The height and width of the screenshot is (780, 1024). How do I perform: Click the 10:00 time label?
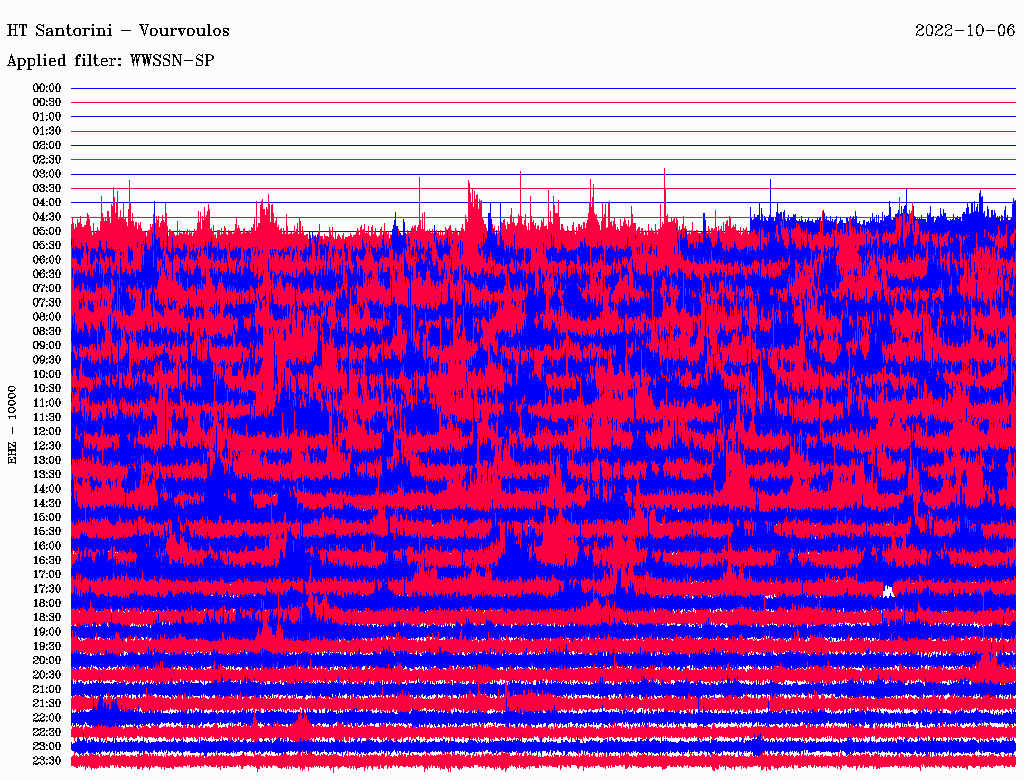click(x=47, y=374)
